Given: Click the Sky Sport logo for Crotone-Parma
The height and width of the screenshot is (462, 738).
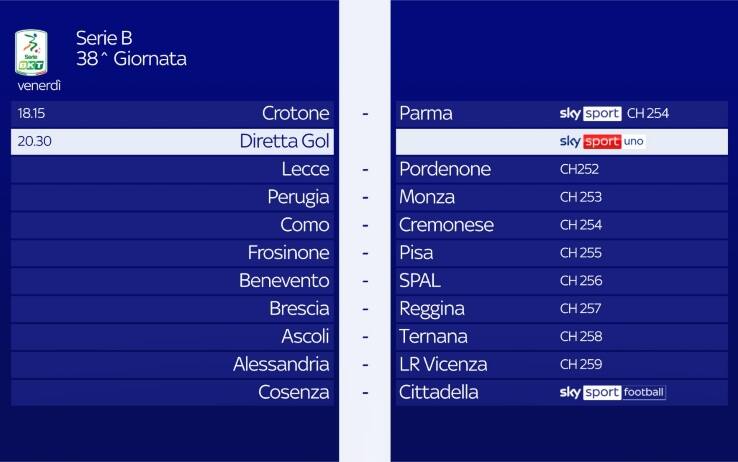Looking at the screenshot, I should click(x=591, y=113).
